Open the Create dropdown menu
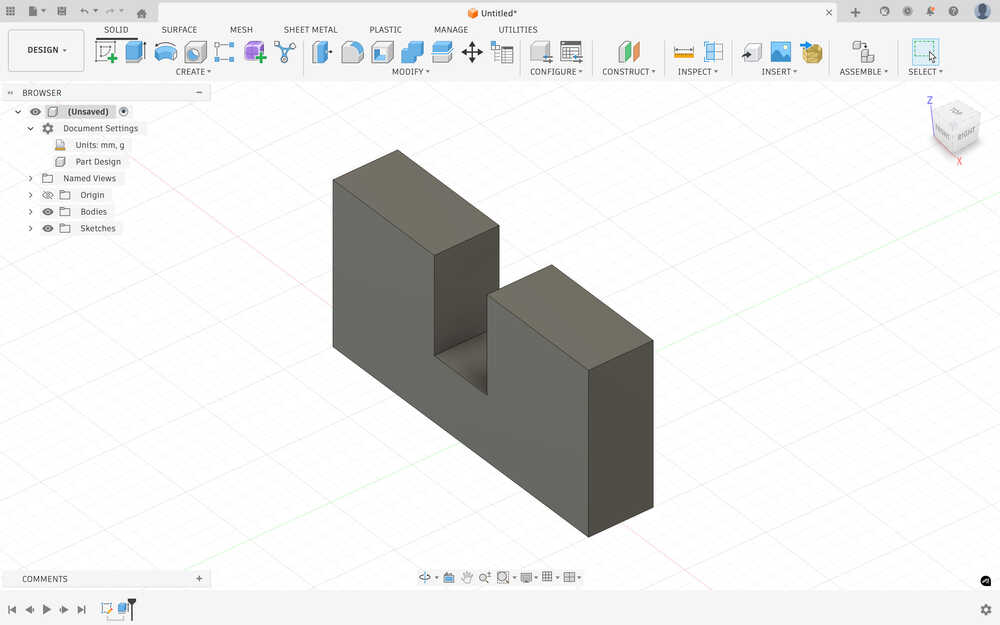The width and height of the screenshot is (1000, 625). click(193, 72)
